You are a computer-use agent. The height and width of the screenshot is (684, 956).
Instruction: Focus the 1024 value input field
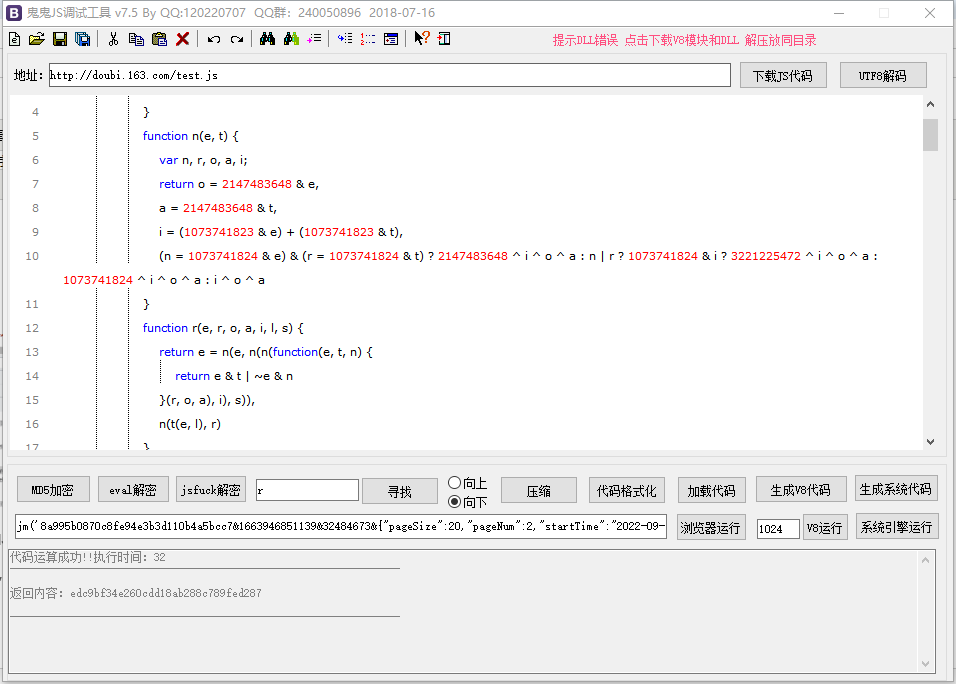[778, 529]
